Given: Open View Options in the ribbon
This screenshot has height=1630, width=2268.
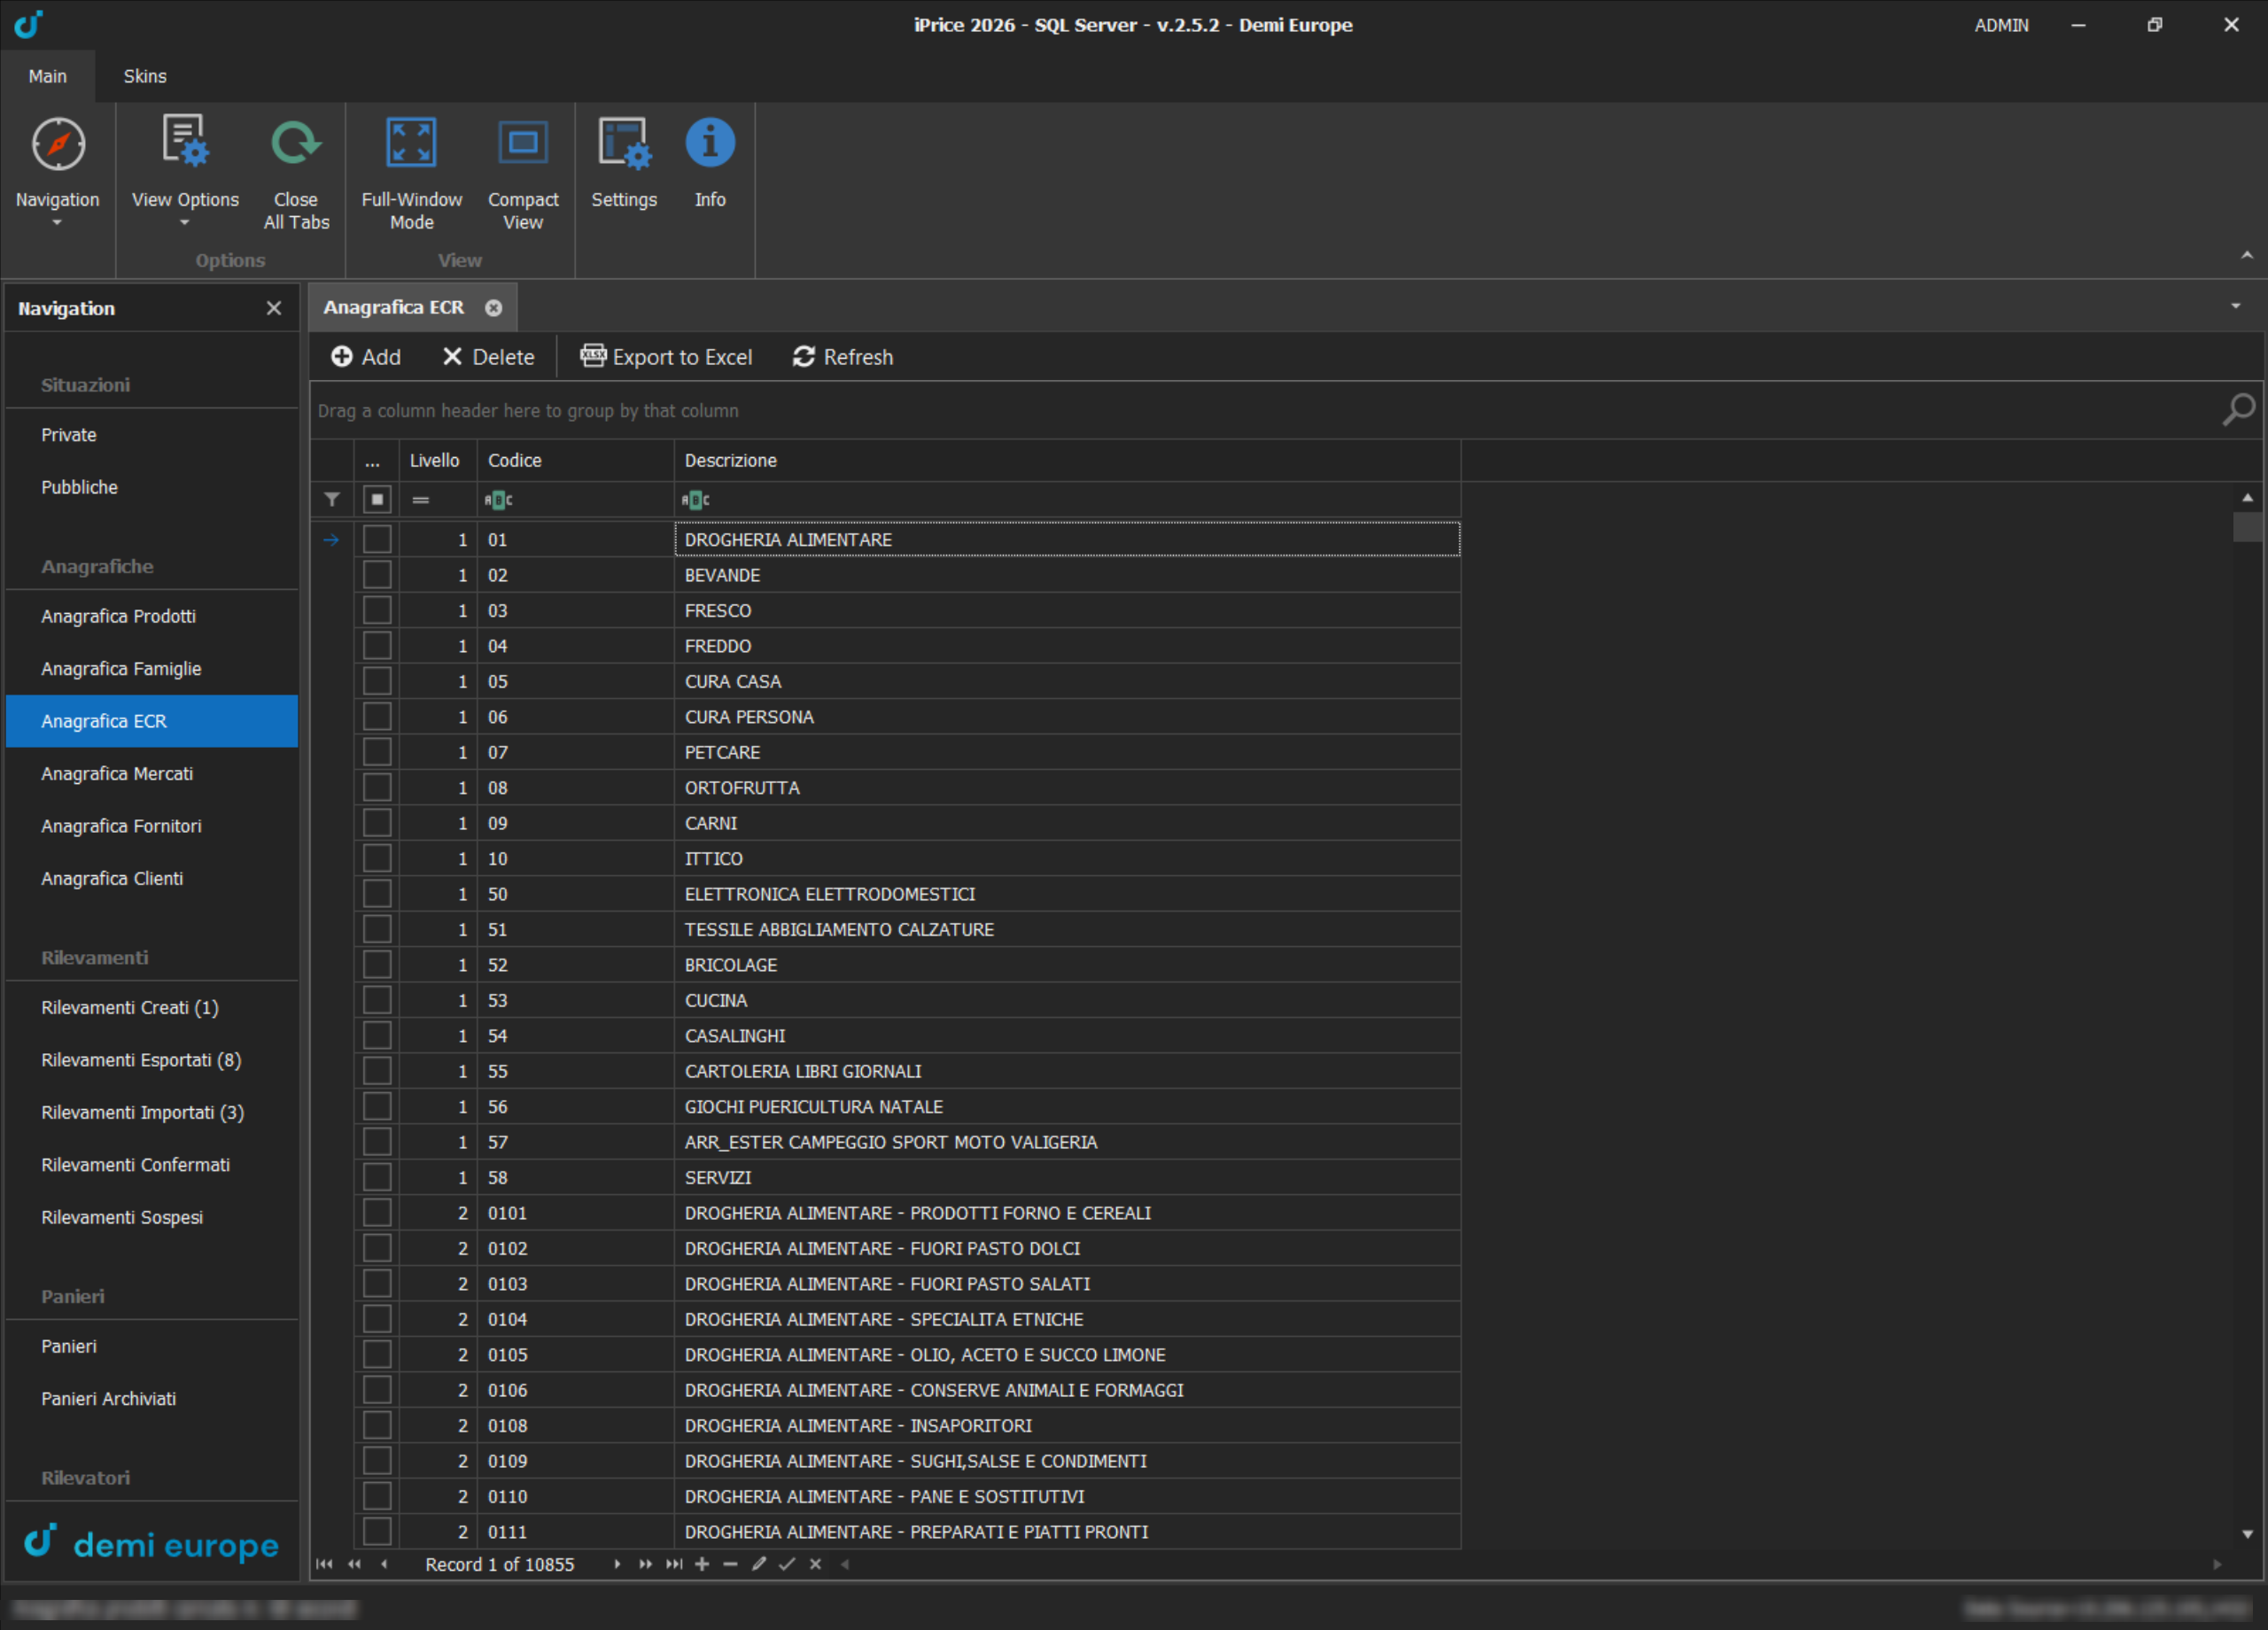Looking at the screenshot, I should (185, 171).
